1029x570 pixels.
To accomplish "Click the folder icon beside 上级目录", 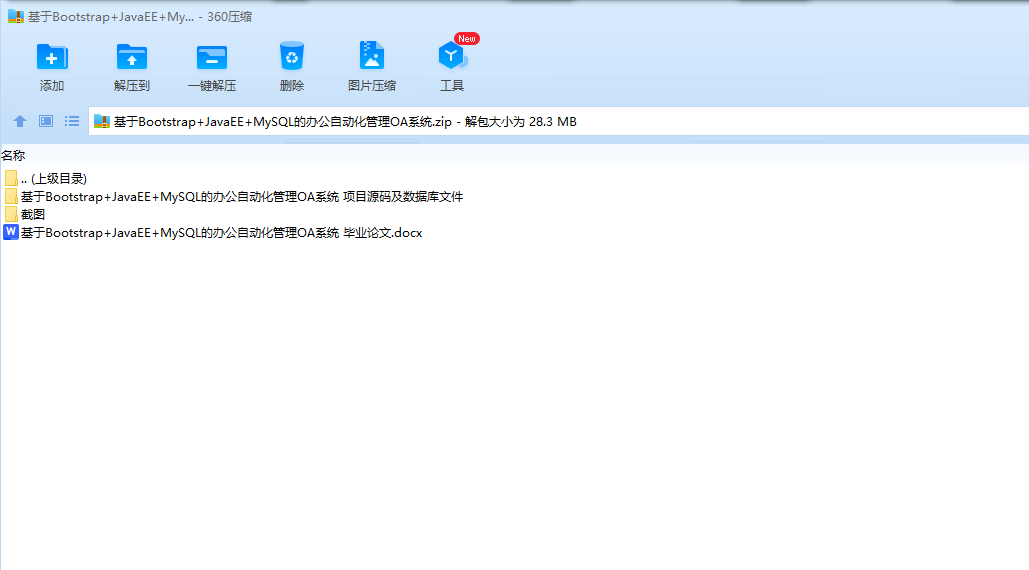I will (x=10, y=178).
